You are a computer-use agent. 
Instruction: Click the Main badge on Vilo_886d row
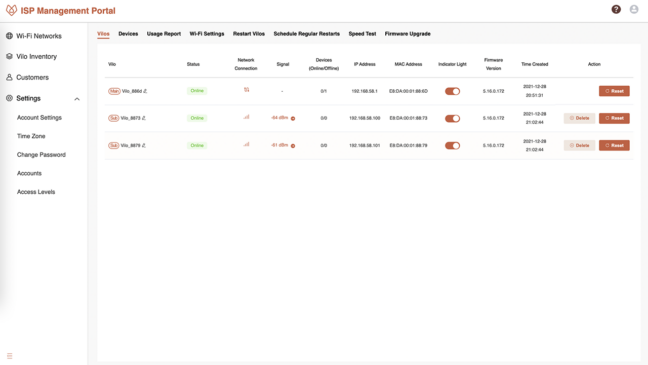pyautogui.click(x=114, y=91)
